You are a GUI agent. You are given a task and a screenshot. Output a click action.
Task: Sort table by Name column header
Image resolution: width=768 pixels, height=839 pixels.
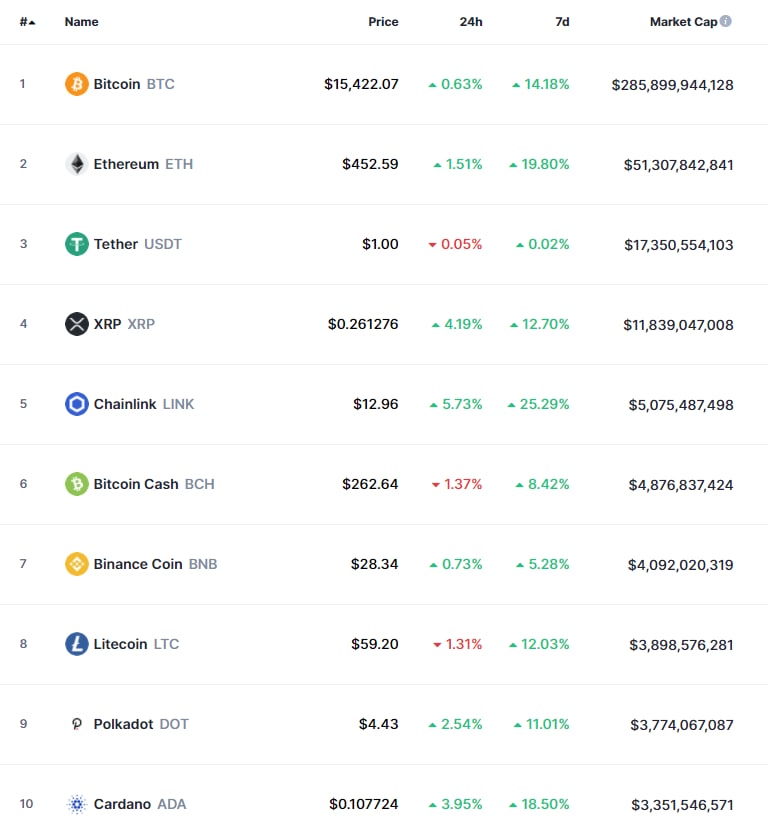click(81, 22)
